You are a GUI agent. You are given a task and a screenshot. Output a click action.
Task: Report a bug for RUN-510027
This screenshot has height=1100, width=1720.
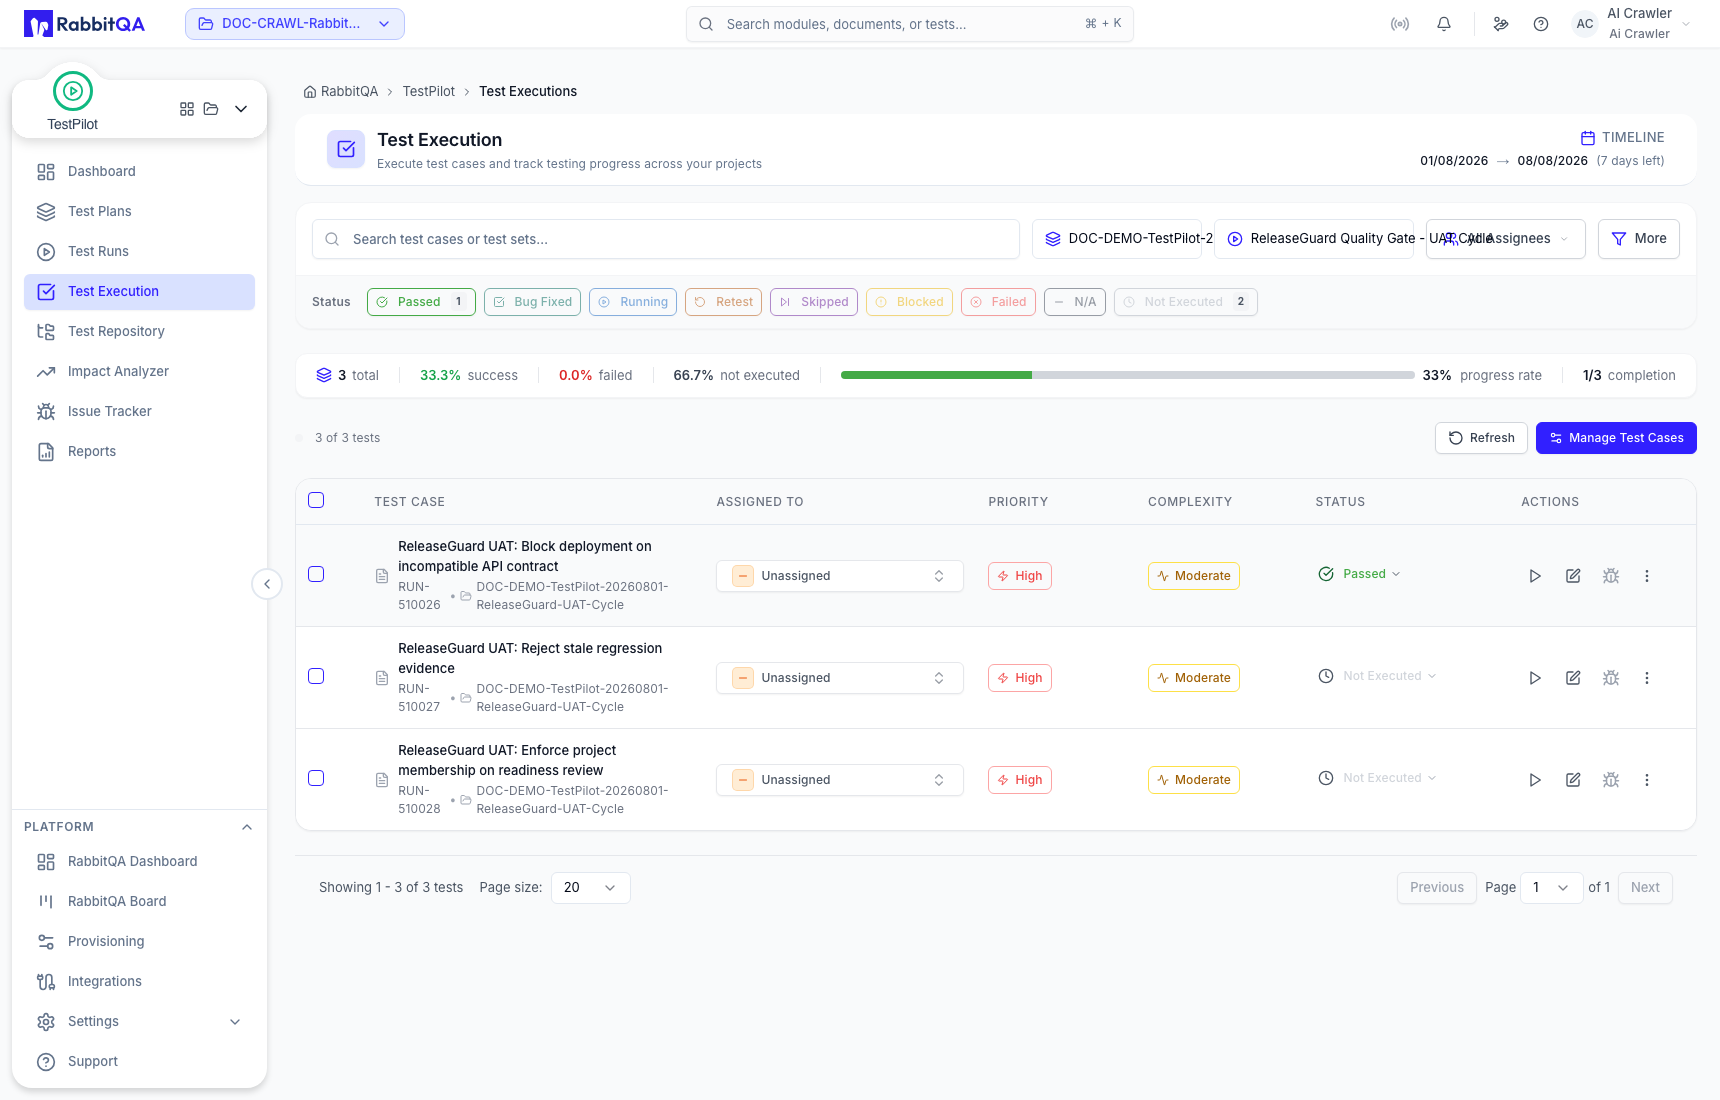coord(1611,678)
